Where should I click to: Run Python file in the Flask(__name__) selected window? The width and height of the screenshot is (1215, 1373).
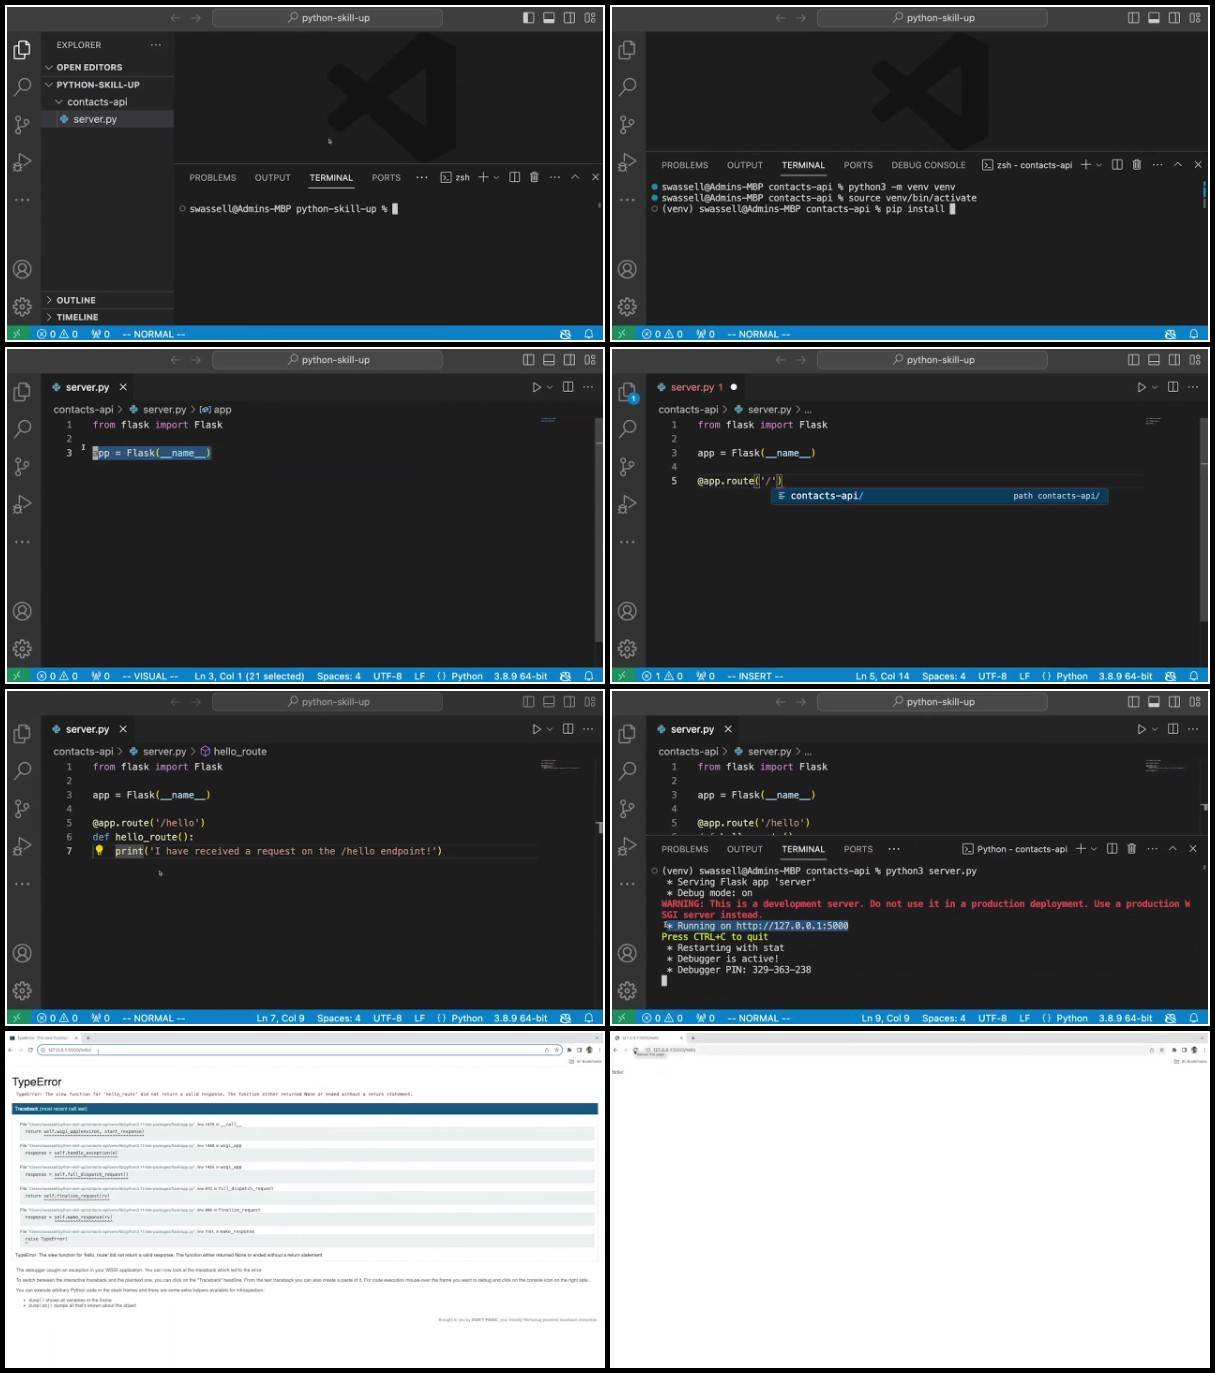pos(536,387)
